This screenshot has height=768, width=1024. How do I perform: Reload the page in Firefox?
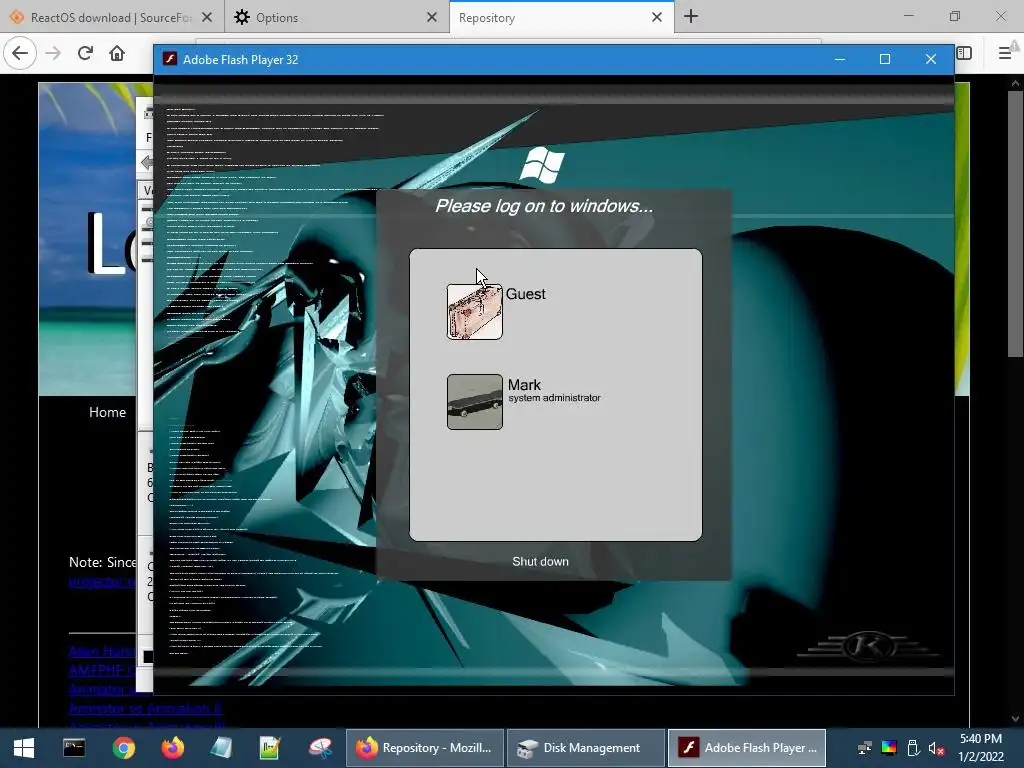click(86, 53)
